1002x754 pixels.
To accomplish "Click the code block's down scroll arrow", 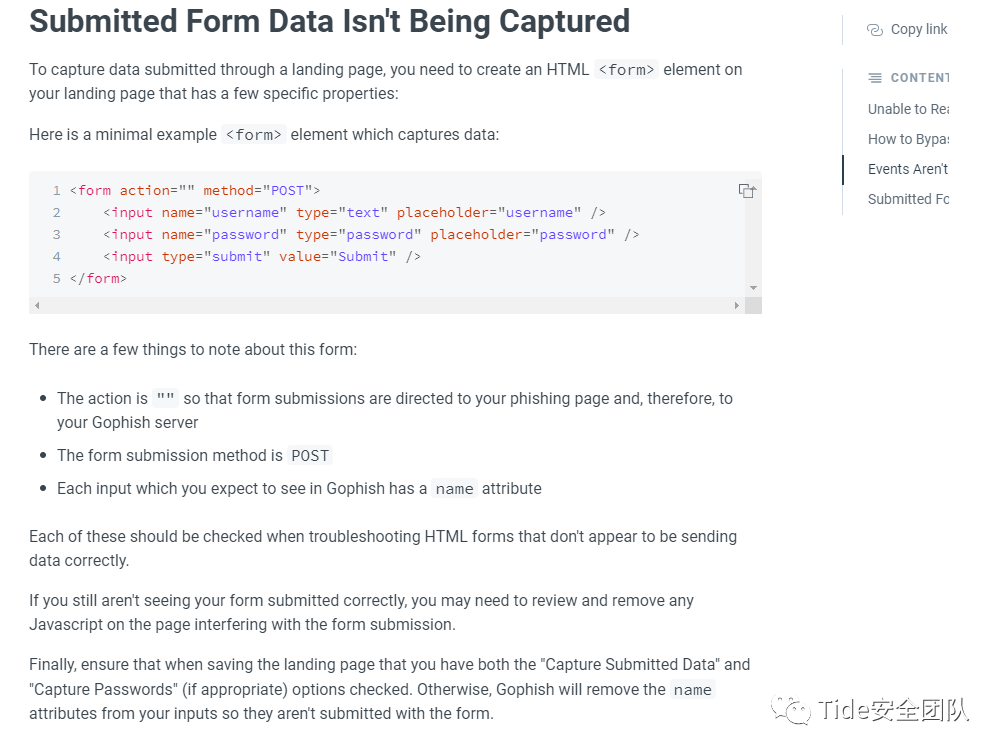I will click(753, 288).
